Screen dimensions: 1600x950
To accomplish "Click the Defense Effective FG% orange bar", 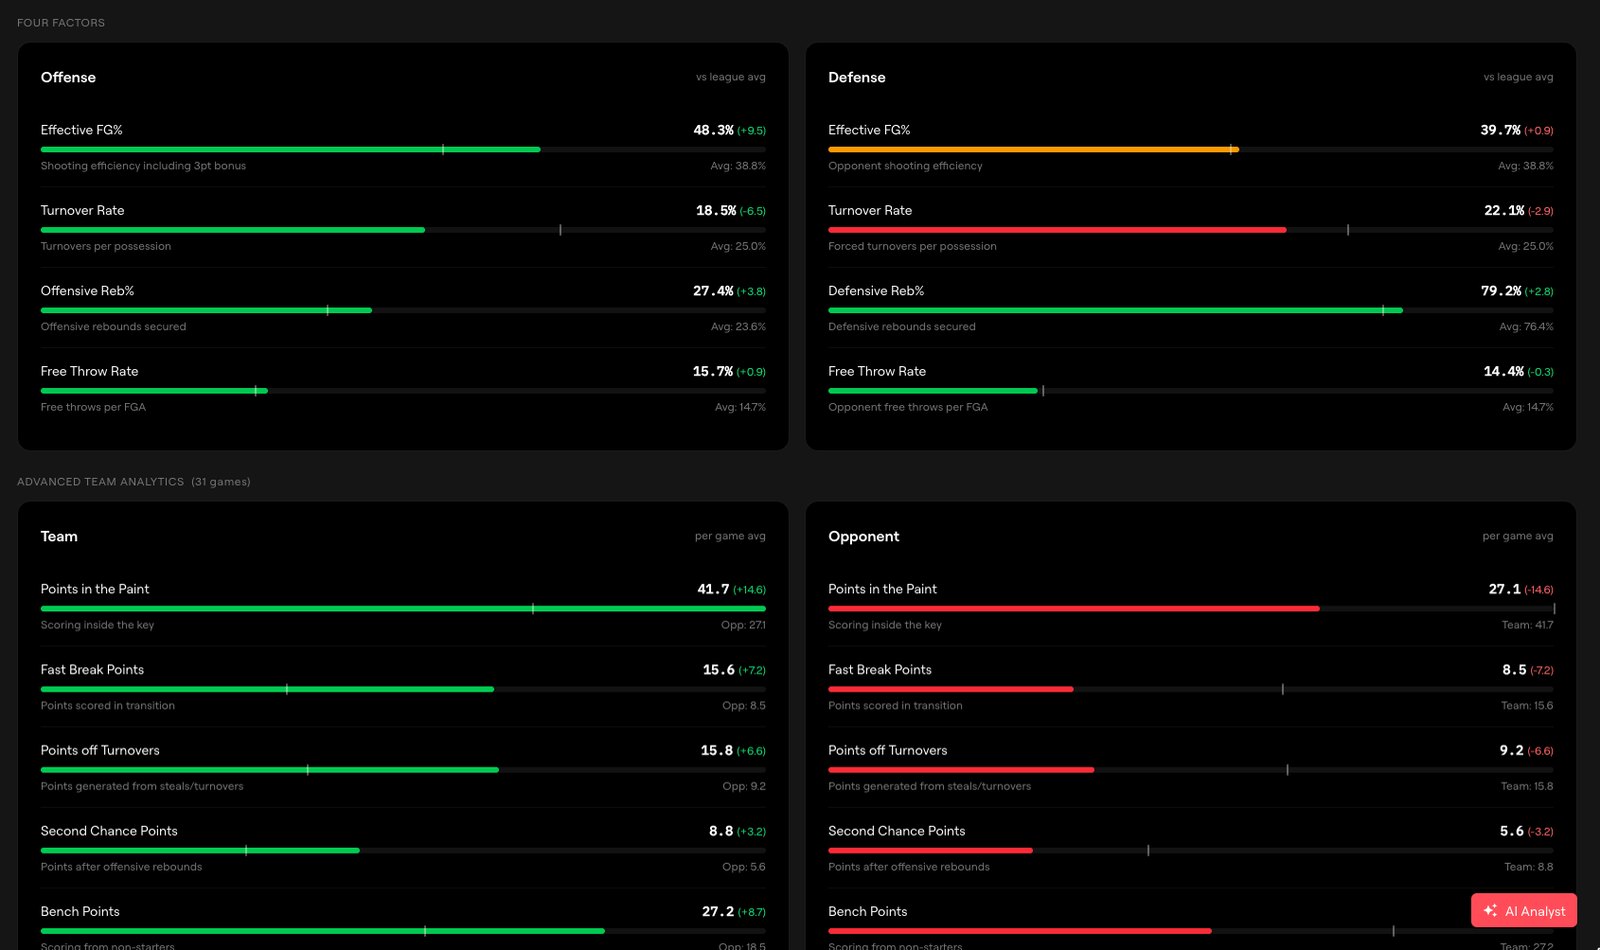I will (1033, 149).
